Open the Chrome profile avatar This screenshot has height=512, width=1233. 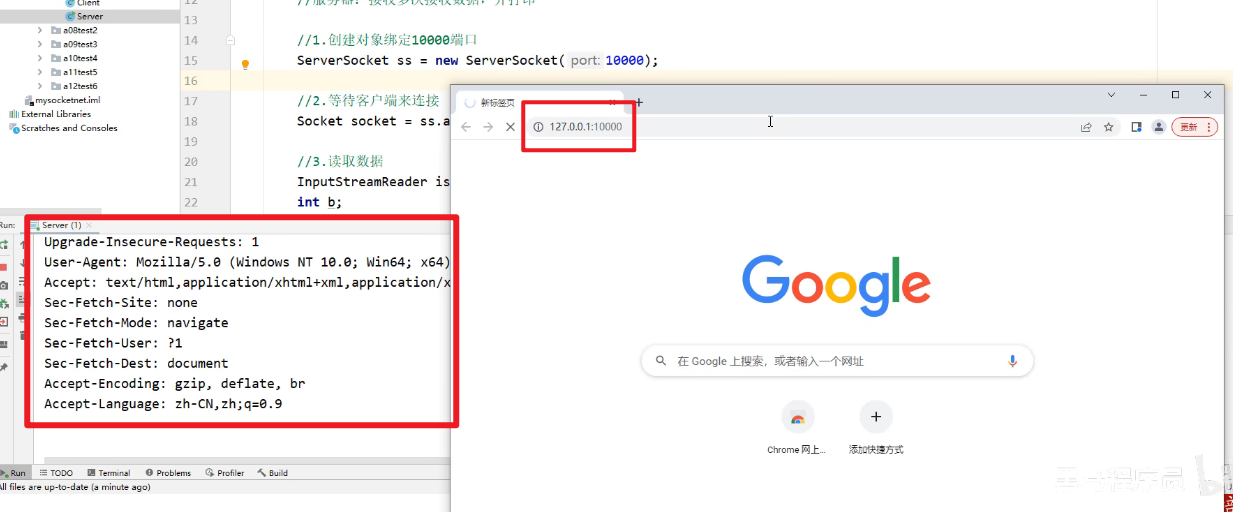1159,127
